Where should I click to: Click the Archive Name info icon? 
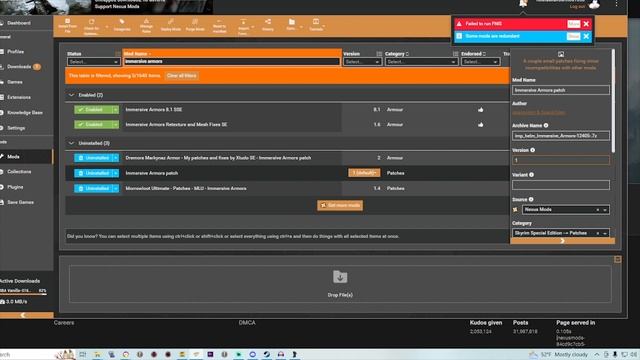tap(546, 126)
